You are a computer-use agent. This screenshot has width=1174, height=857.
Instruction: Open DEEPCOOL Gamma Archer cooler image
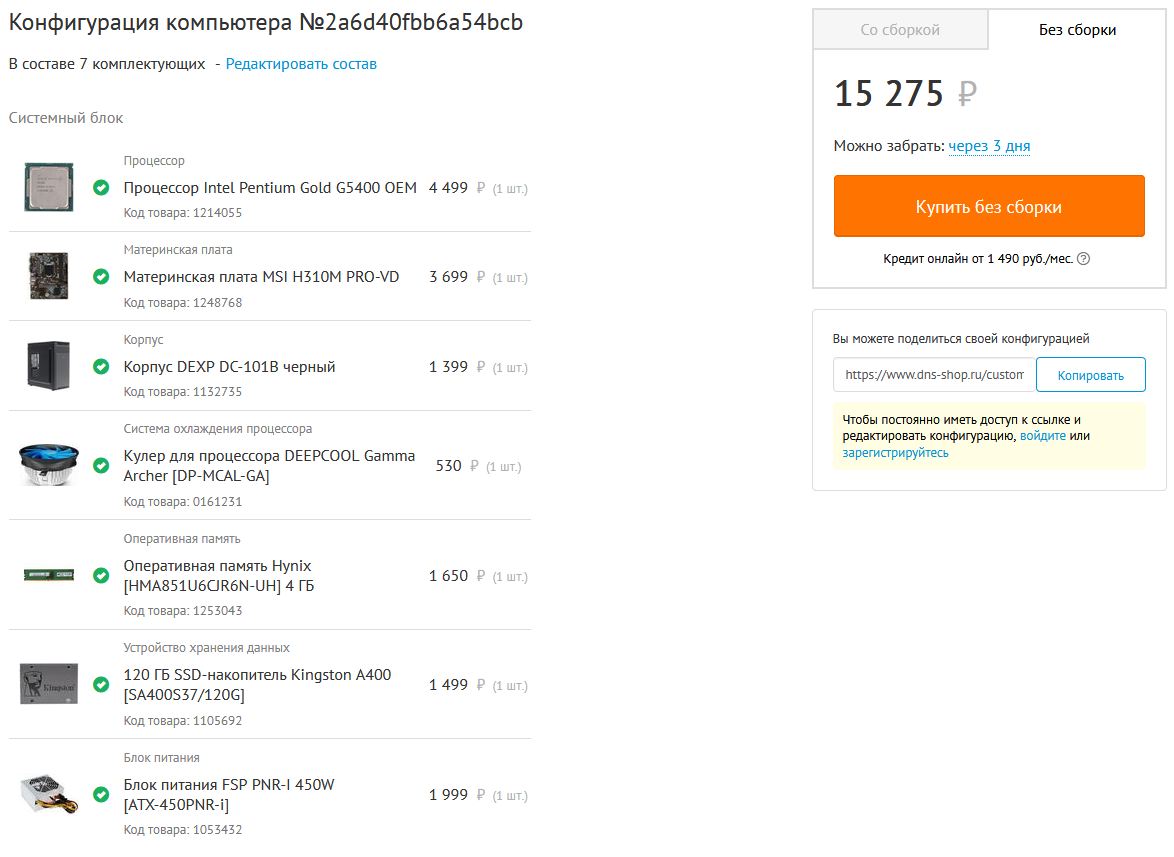[48, 465]
